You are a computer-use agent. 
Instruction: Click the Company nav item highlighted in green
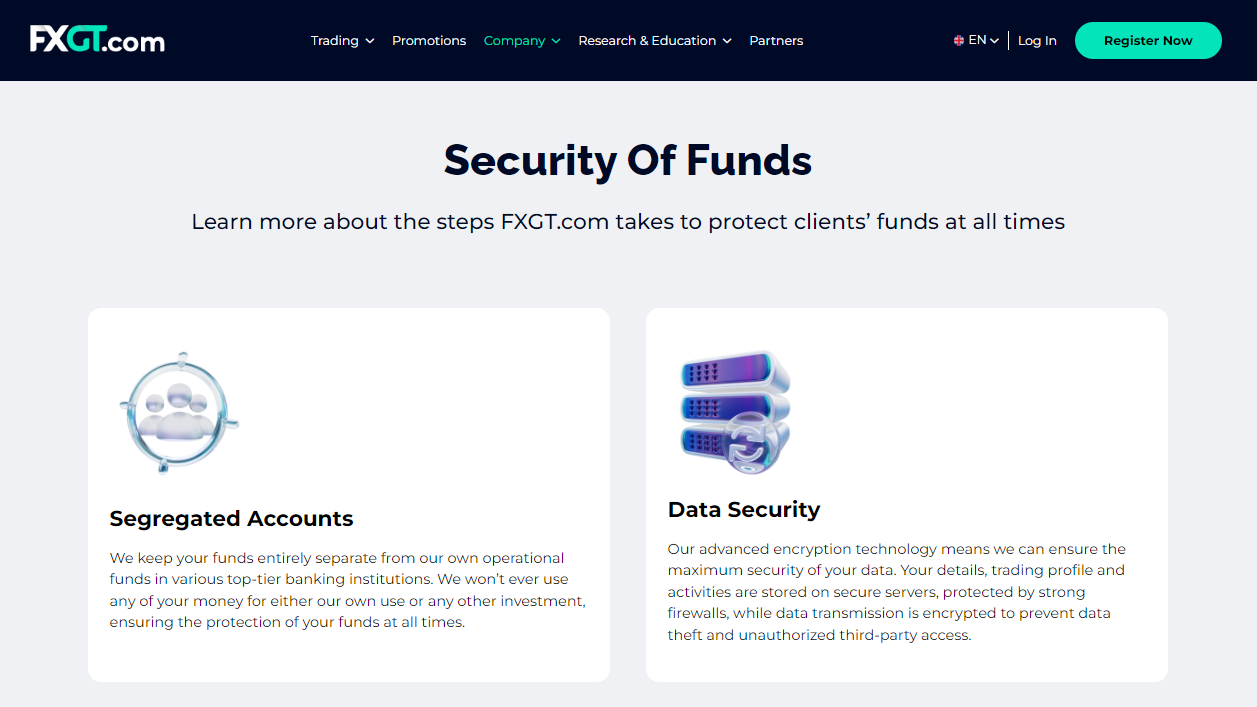514,40
